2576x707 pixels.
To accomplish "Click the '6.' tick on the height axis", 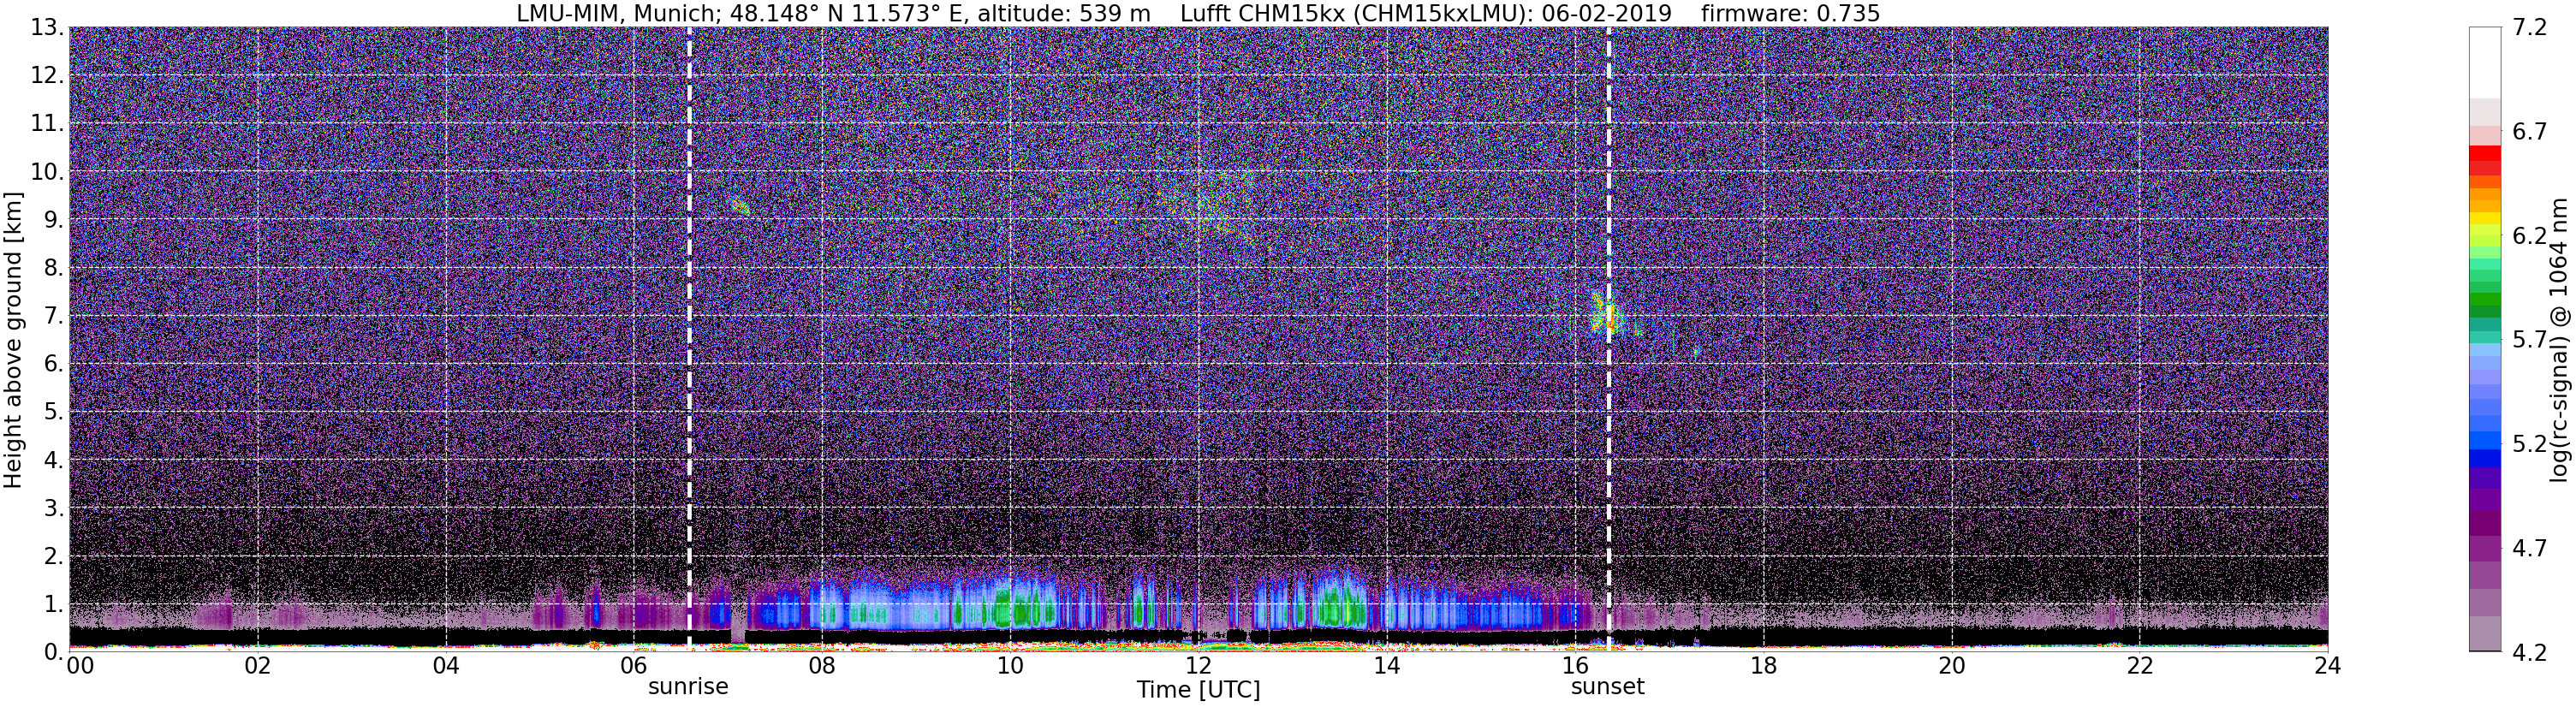I will click(x=54, y=364).
